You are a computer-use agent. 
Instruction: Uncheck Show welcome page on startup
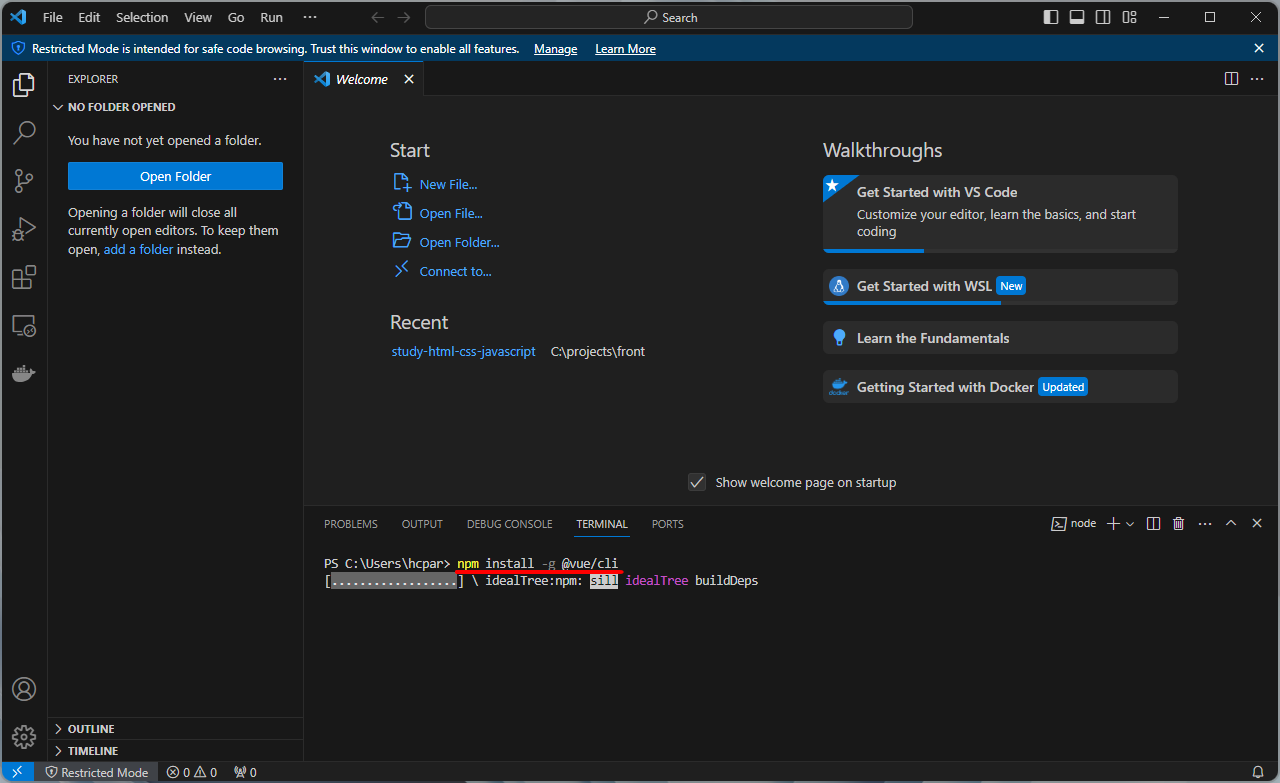[698, 482]
